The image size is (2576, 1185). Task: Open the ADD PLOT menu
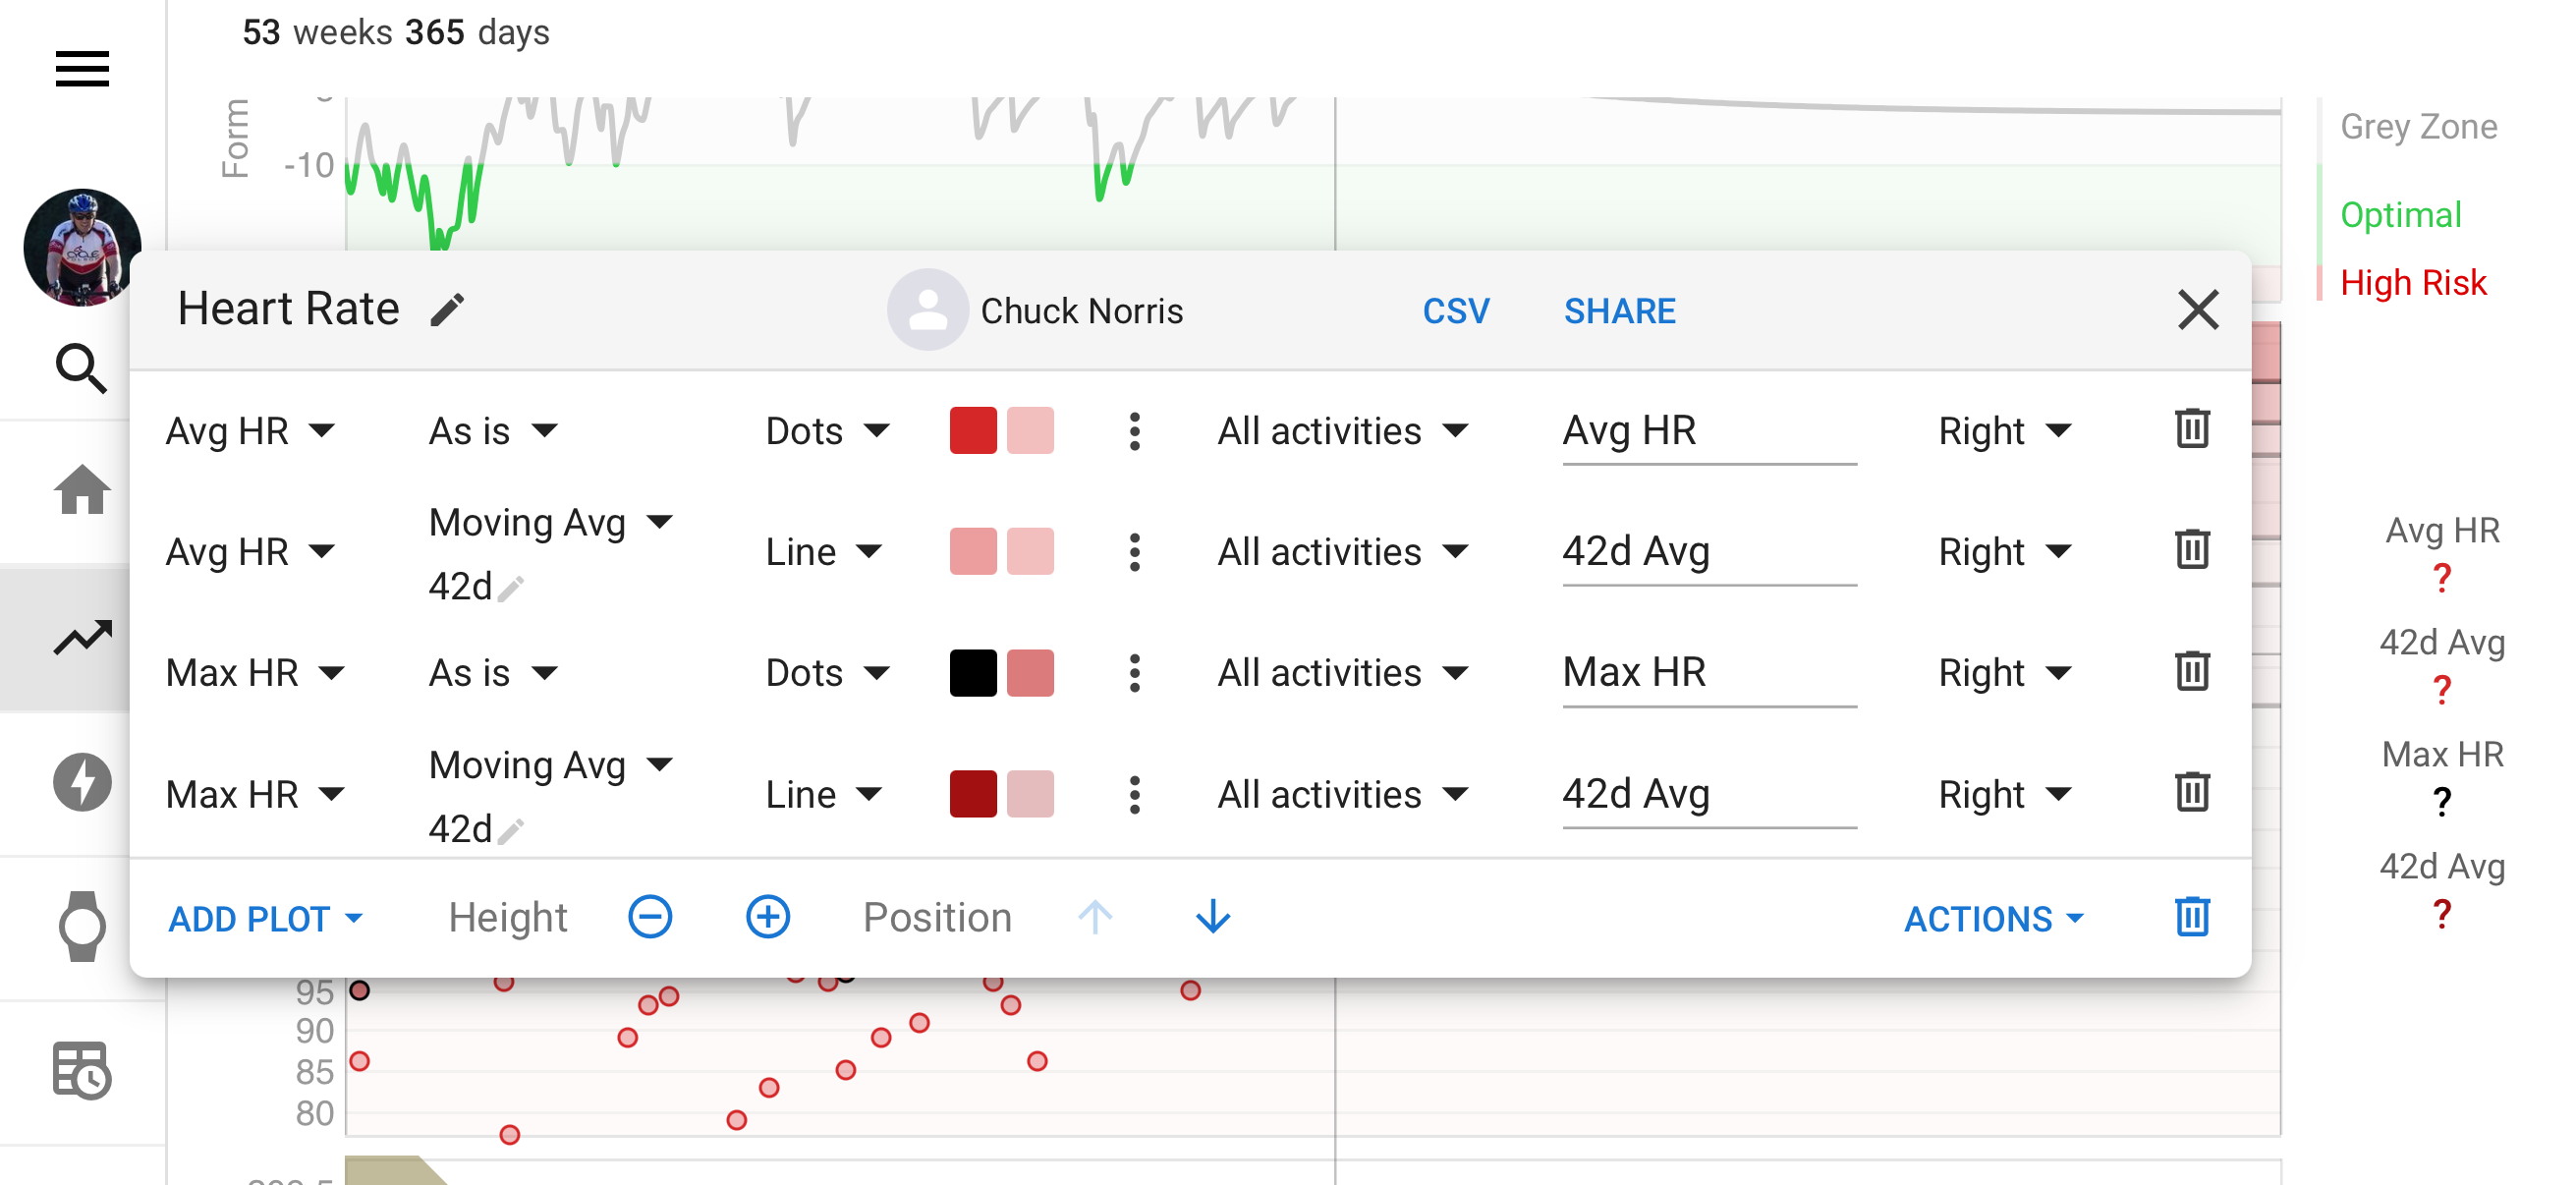point(265,918)
